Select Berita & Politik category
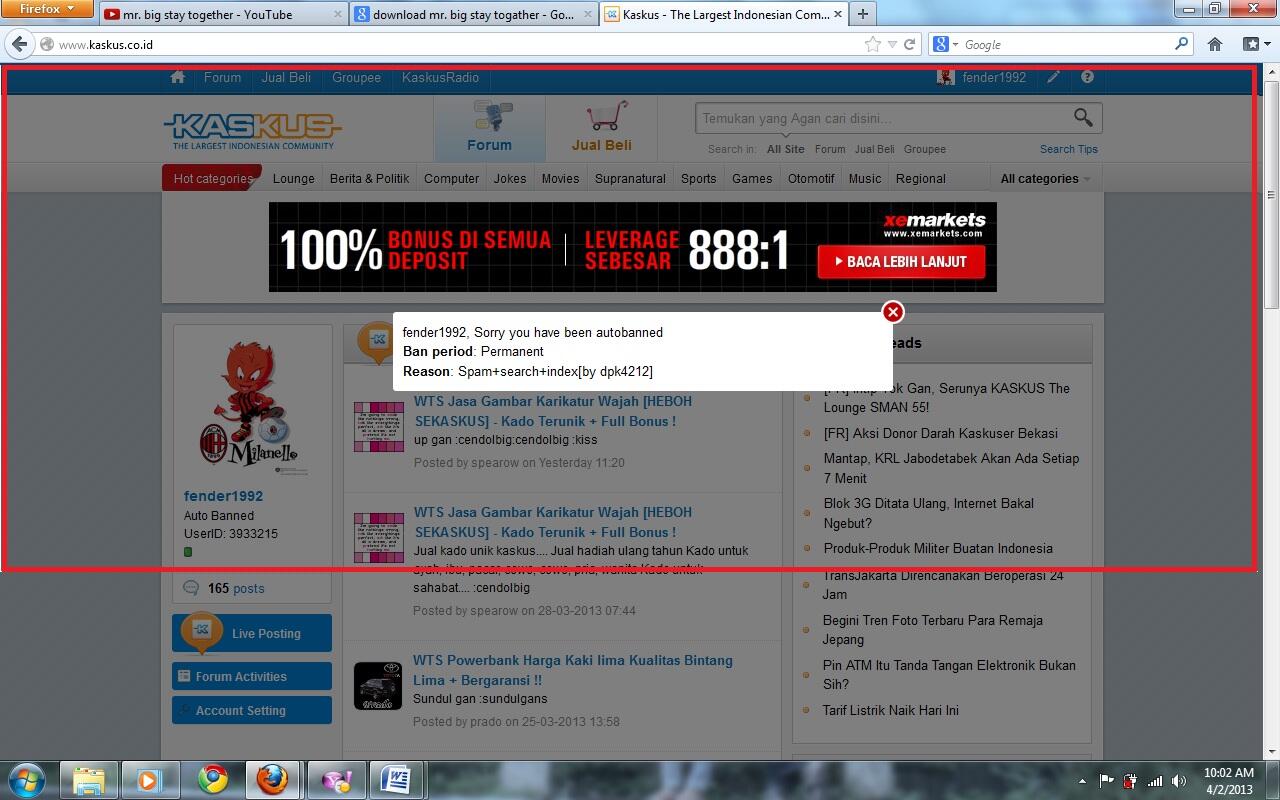Viewport: 1280px width, 800px height. click(x=370, y=178)
